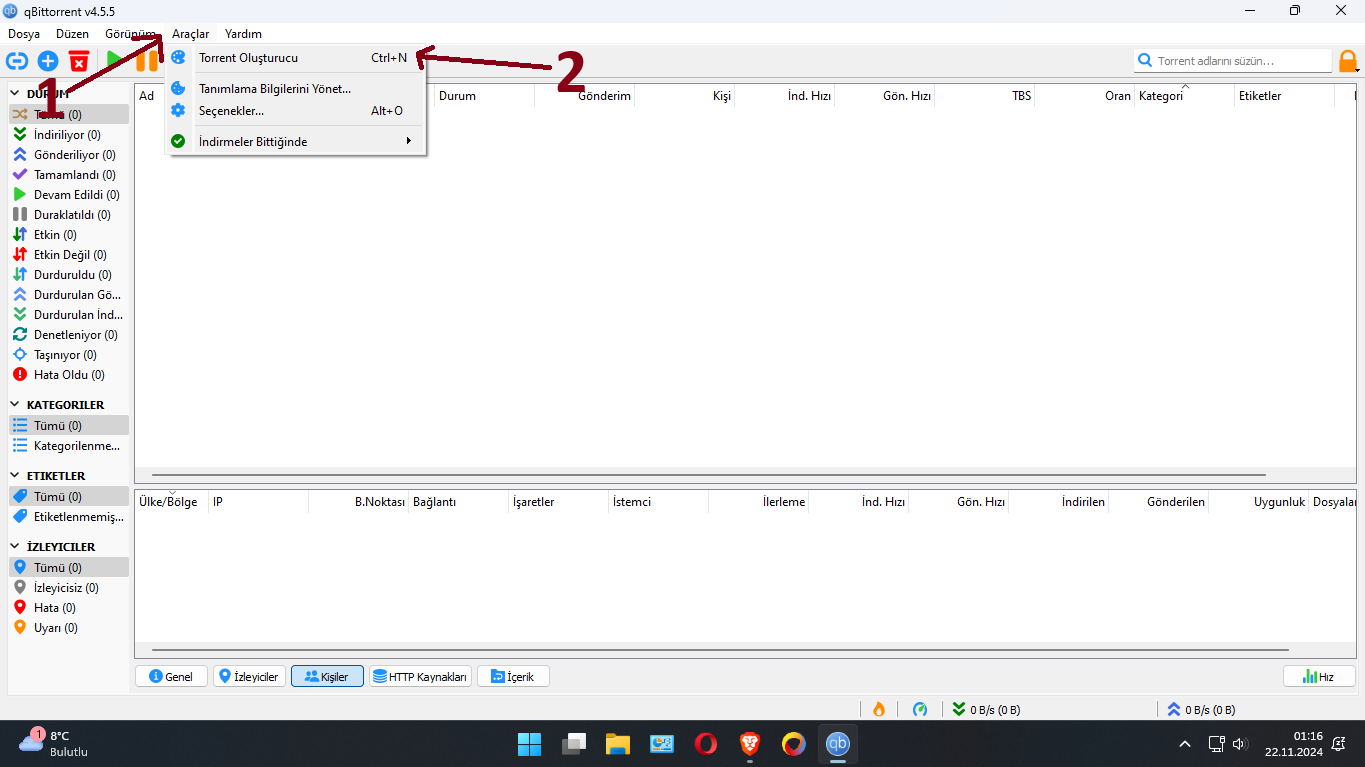Select Duraklatıldı (0) status filter
1365x767 pixels.
[x=67, y=215]
